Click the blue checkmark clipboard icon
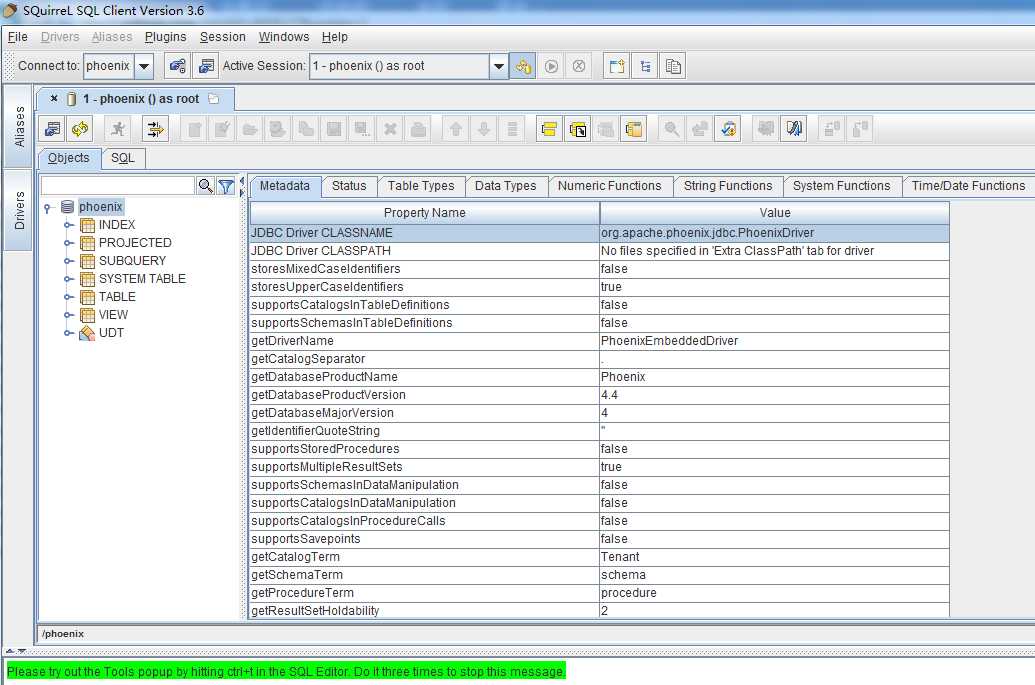This screenshot has height=685, width=1035. 728,129
